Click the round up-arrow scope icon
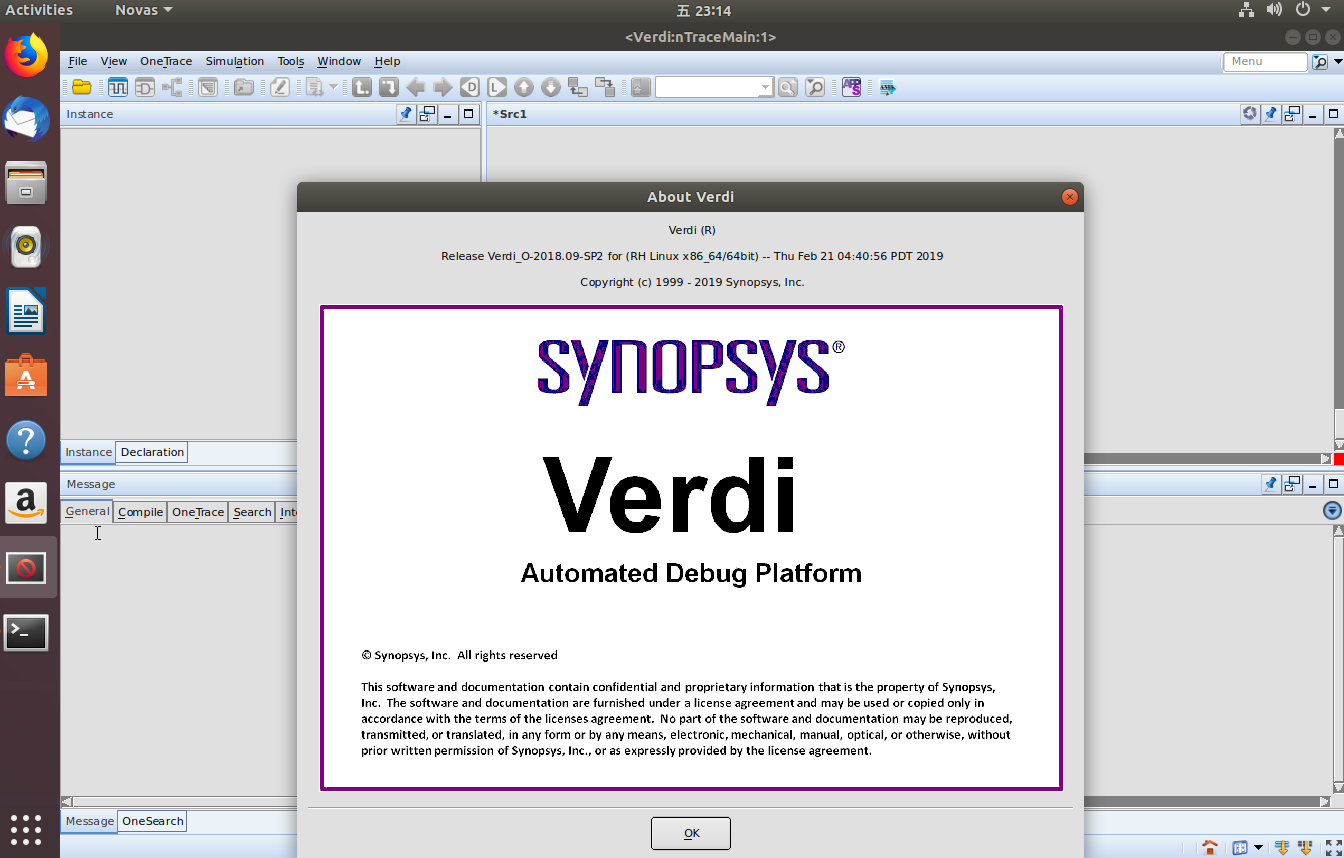The width and height of the screenshot is (1344, 858). click(x=523, y=87)
